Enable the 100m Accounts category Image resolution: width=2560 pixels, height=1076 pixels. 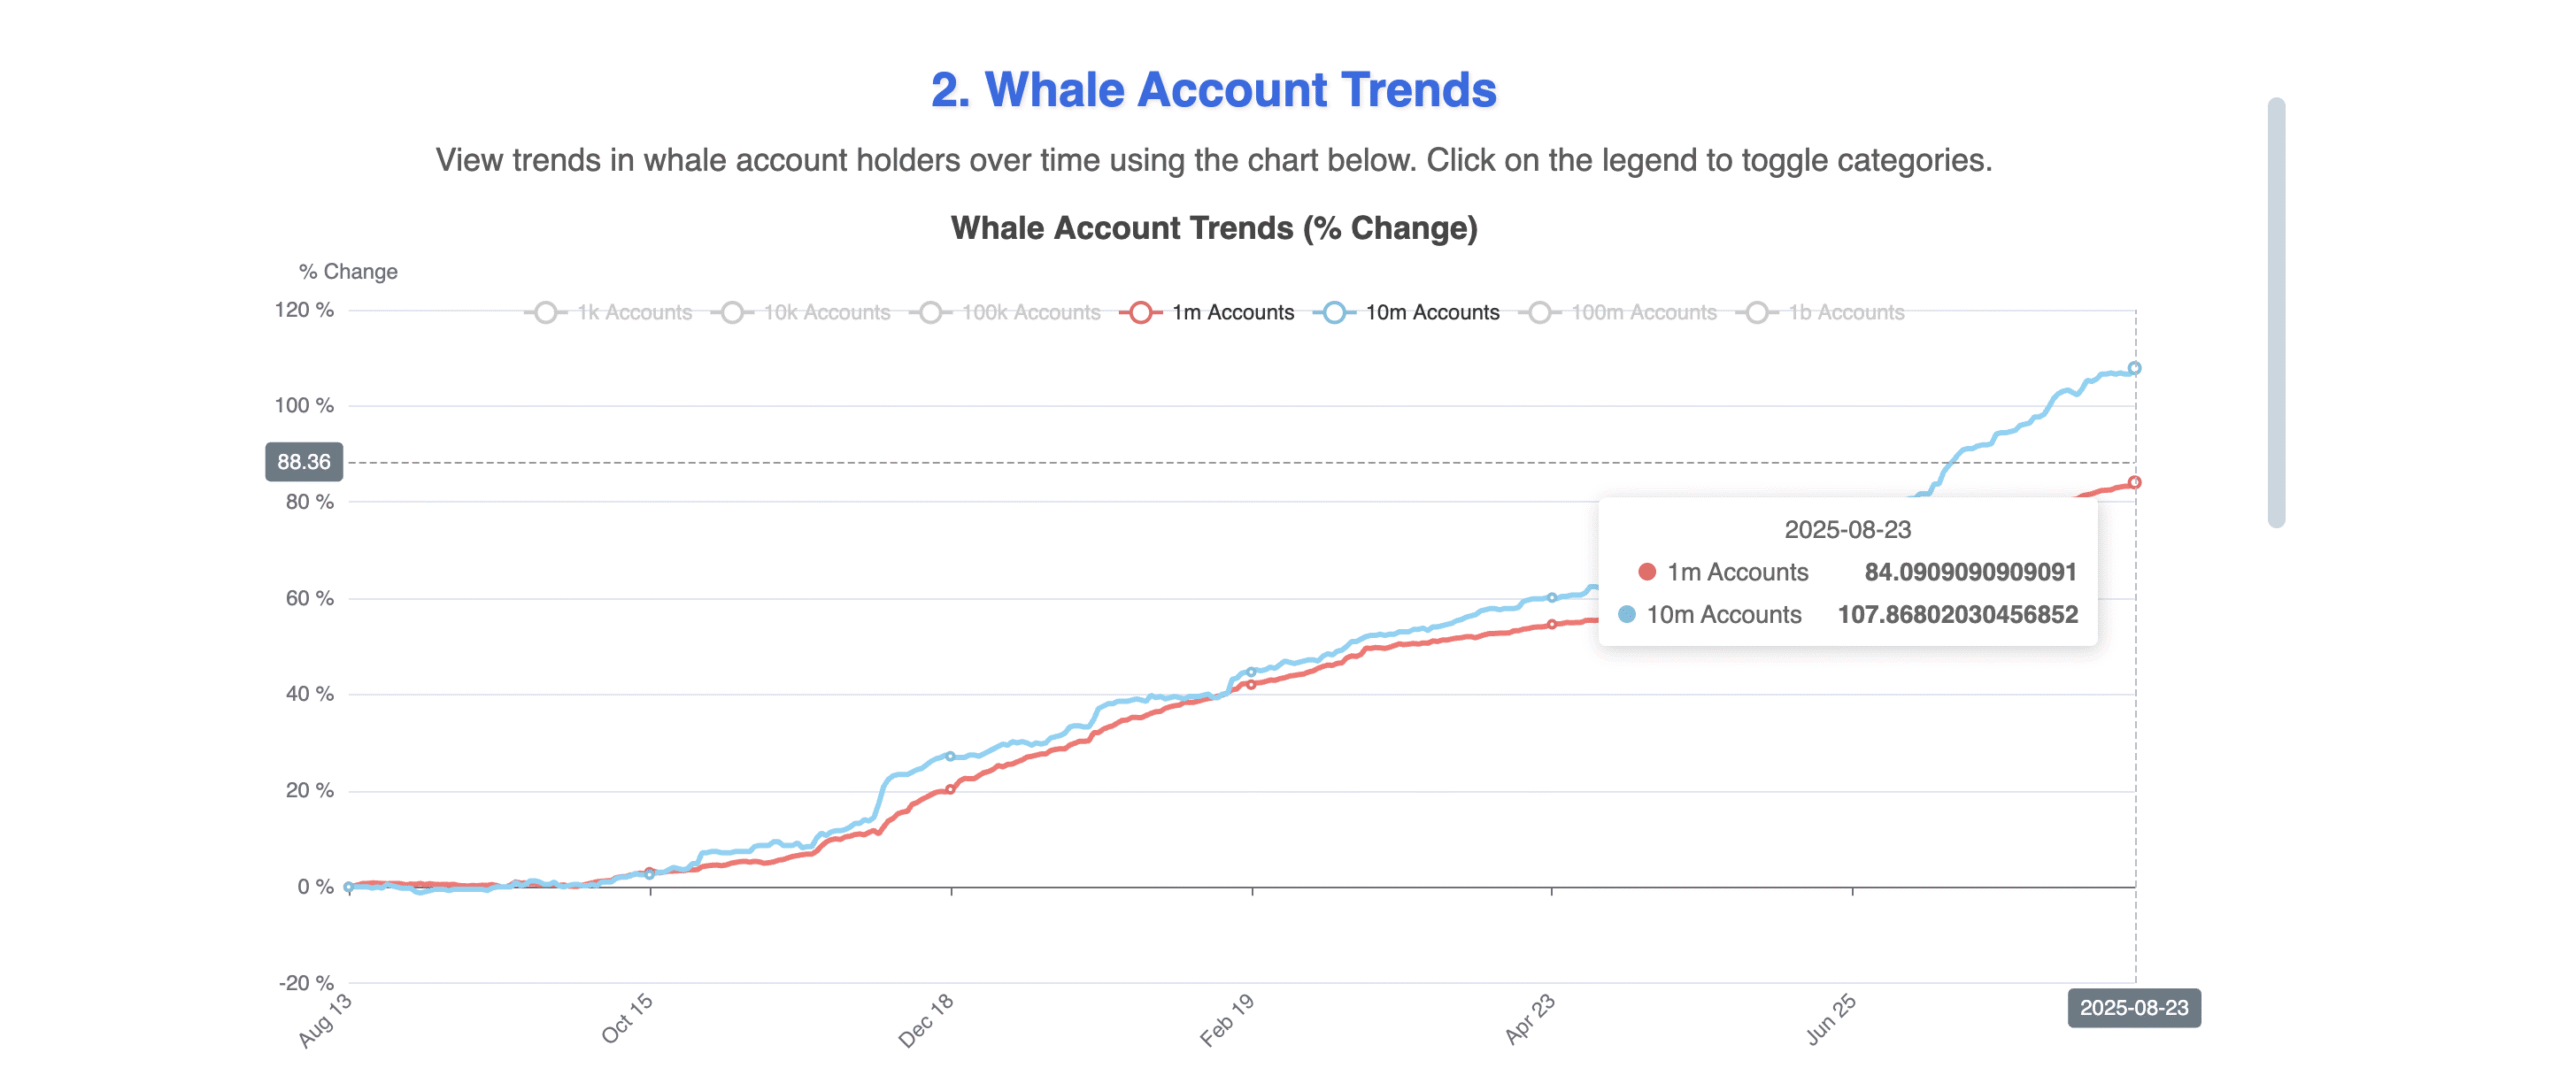(1644, 312)
